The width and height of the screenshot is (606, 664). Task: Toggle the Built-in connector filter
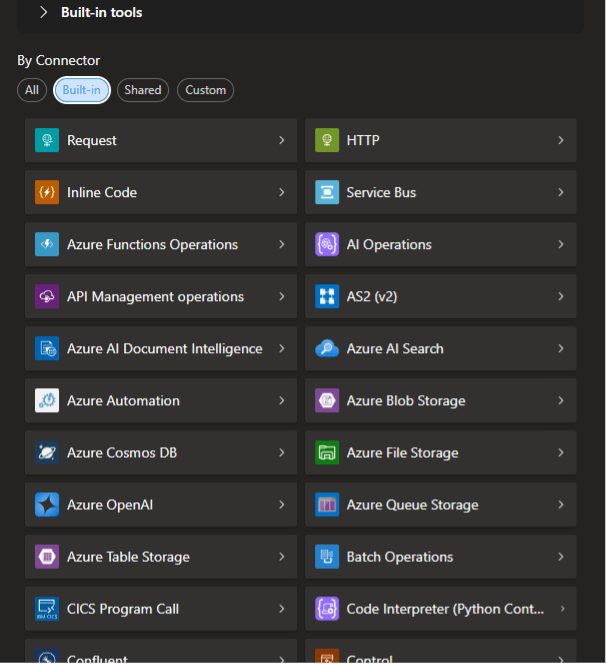pyautogui.click(x=82, y=90)
